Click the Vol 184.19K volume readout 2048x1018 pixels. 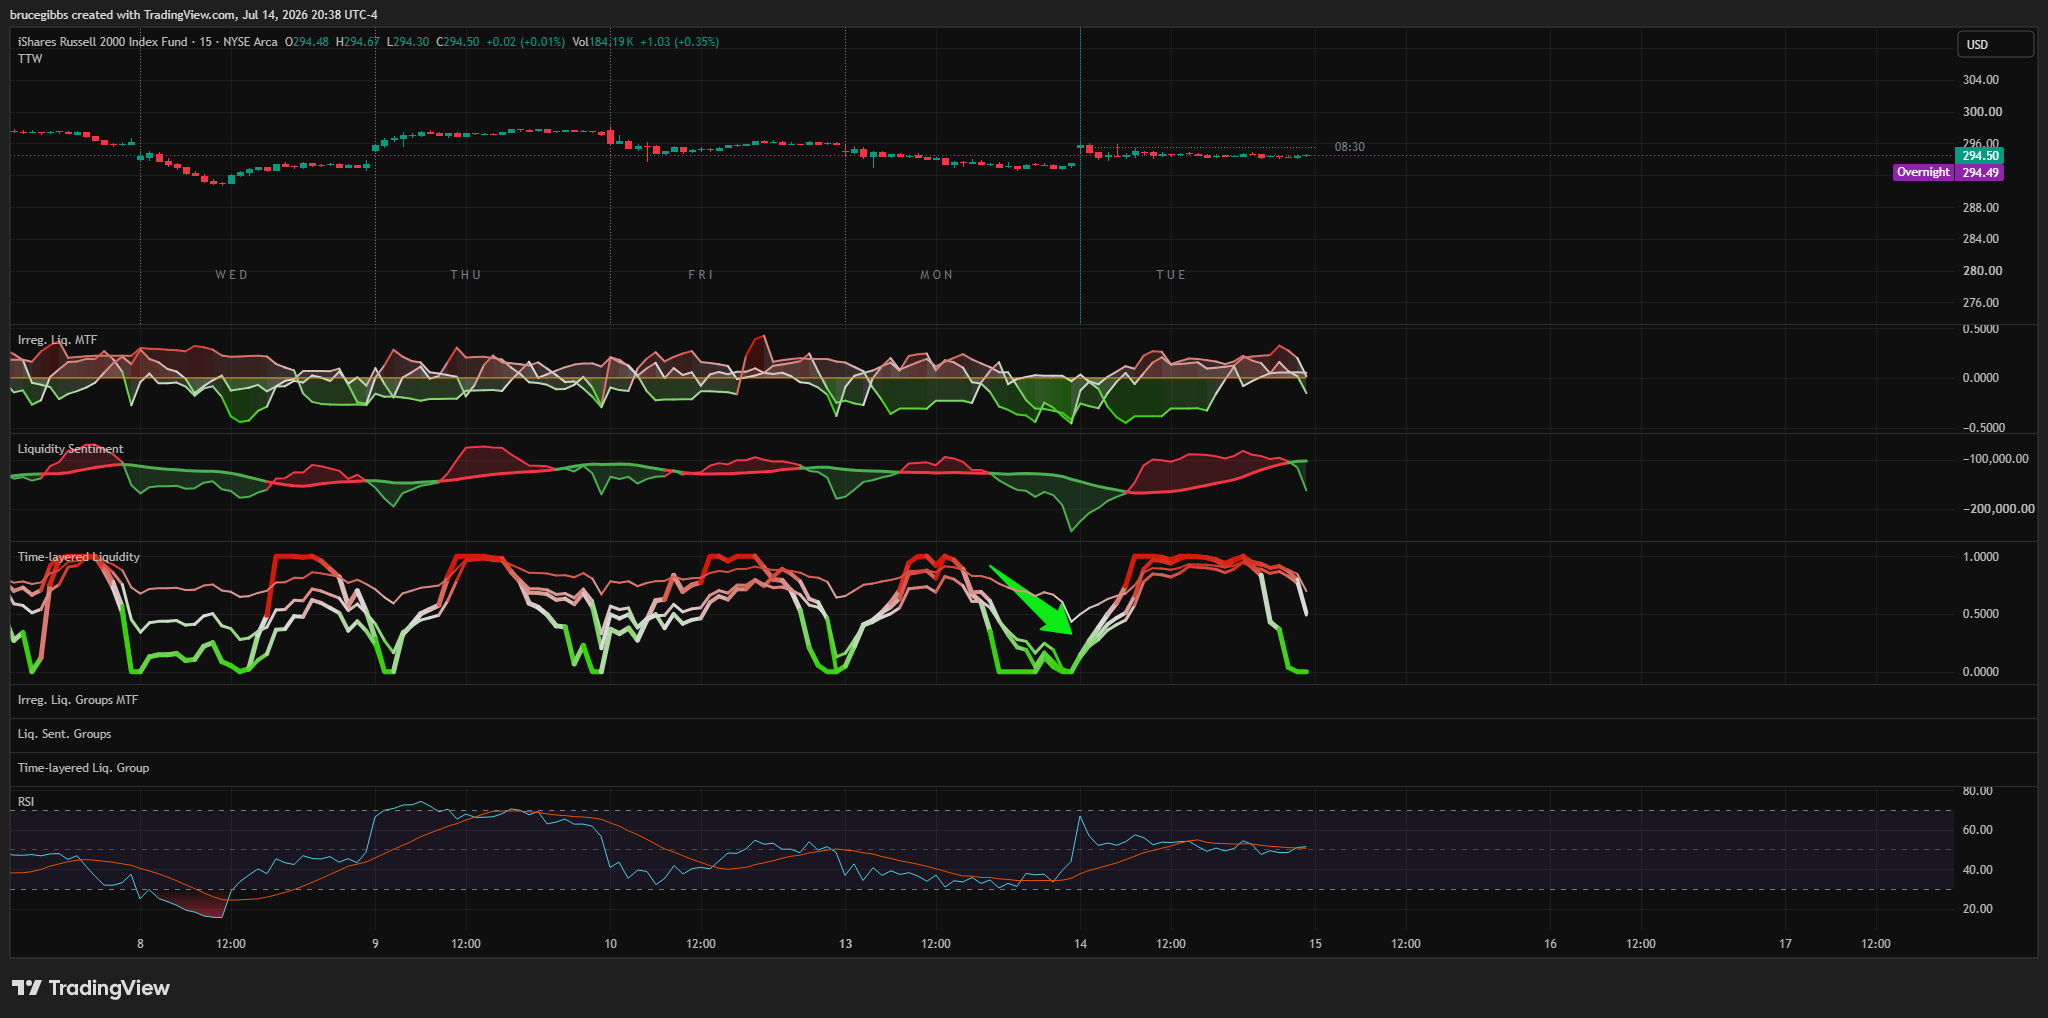pyautogui.click(x=604, y=42)
